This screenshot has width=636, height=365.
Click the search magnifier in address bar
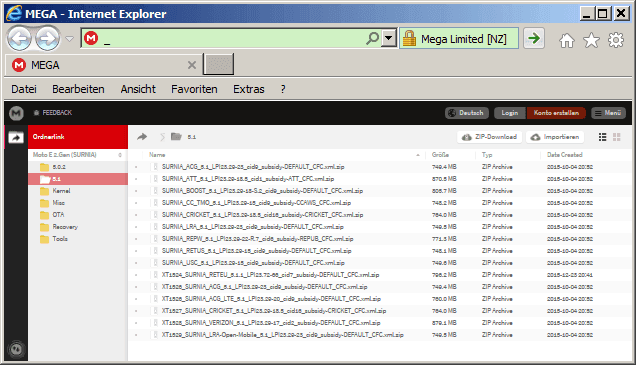(x=372, y=39)
